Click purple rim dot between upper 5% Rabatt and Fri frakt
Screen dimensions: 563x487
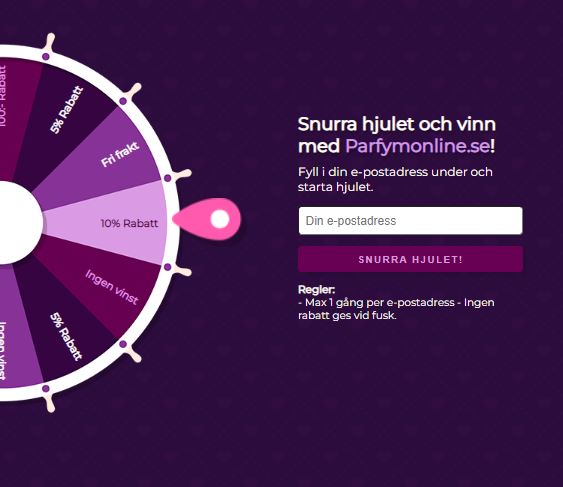tap(123, 101)
